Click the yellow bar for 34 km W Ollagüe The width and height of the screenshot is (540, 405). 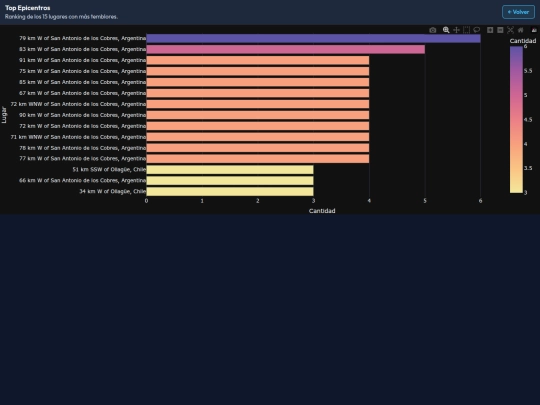[230, 191]
